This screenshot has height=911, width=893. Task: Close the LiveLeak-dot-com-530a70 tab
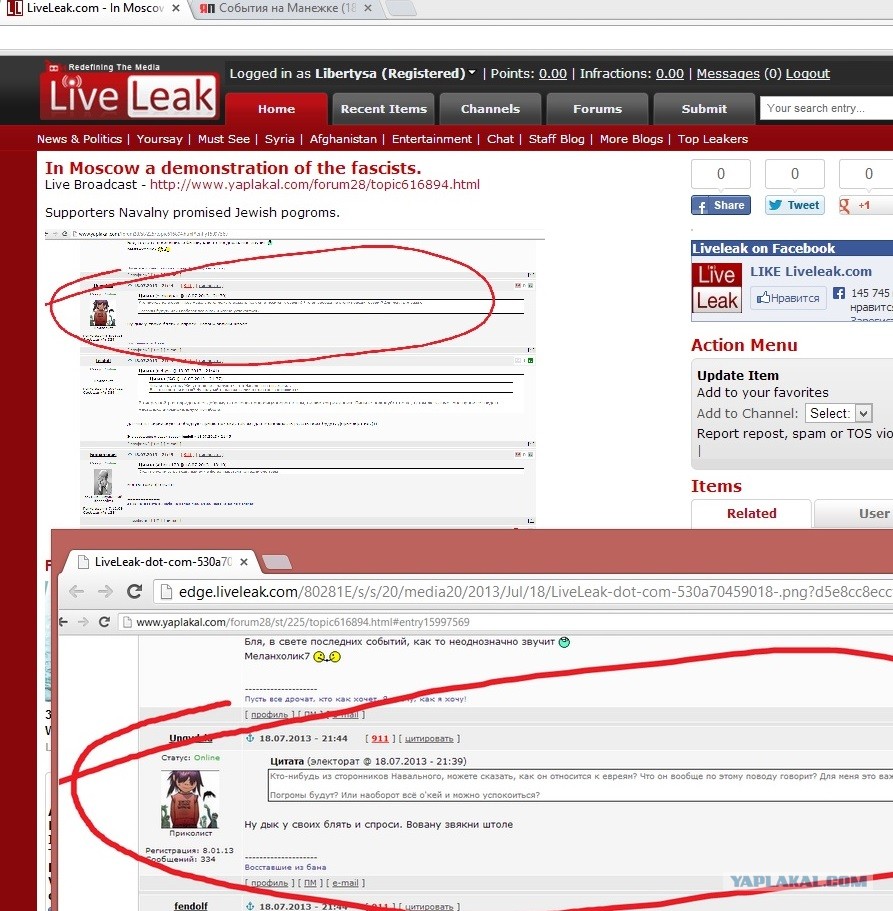[x=244, y=562]
